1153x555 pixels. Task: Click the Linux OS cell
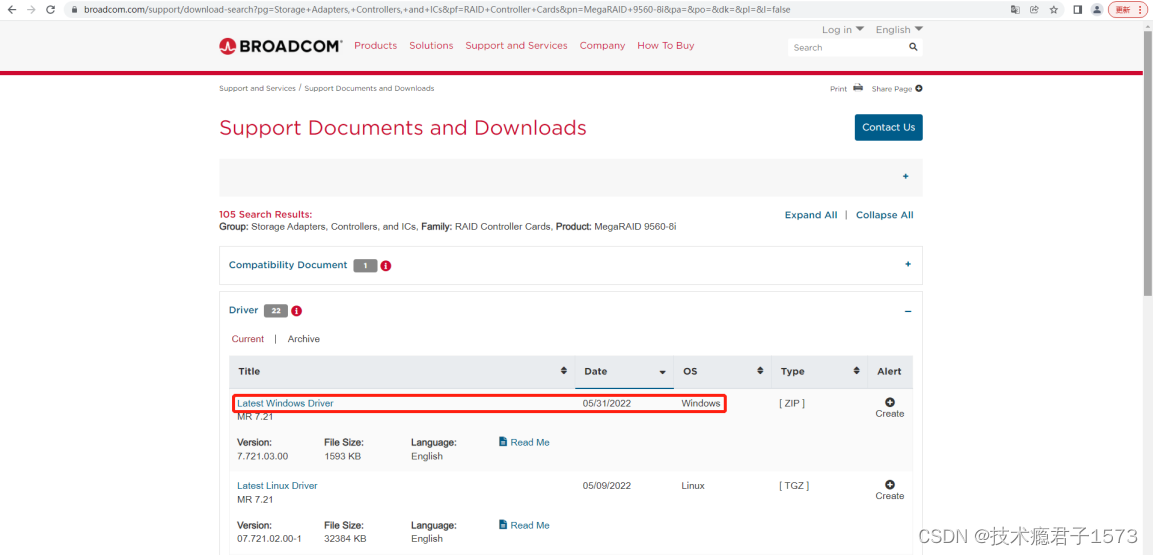tap(693, 486)
